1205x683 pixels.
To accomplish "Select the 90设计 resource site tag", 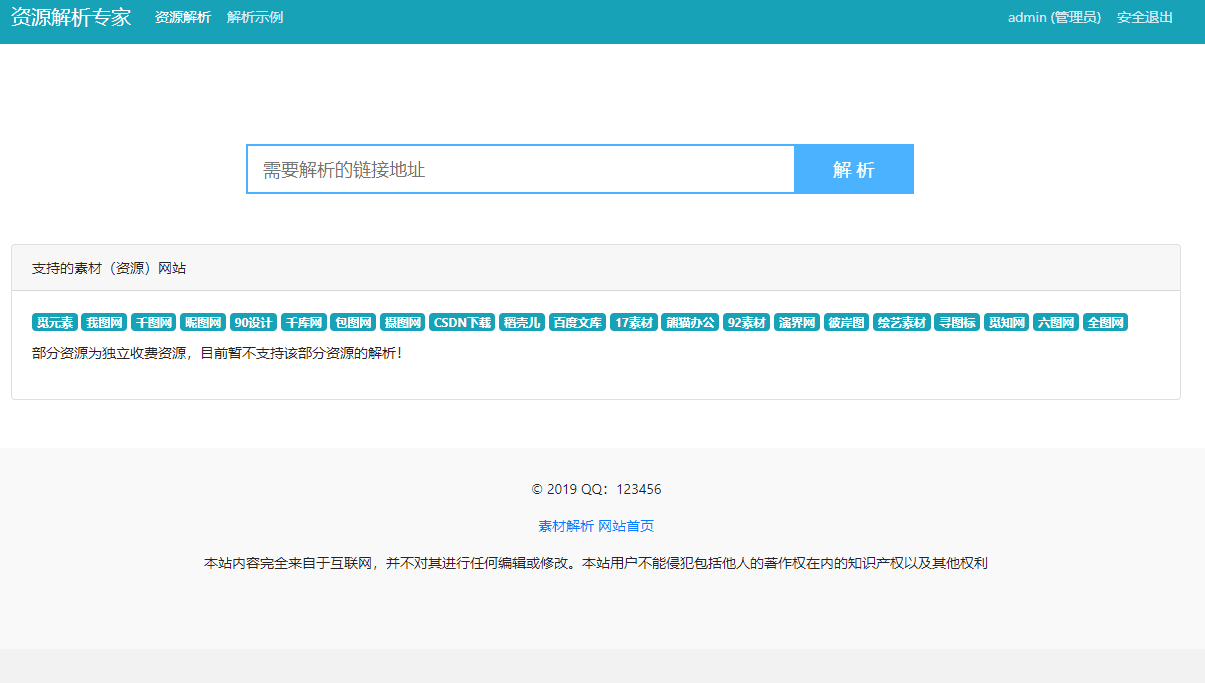I will tap(255, 322).
